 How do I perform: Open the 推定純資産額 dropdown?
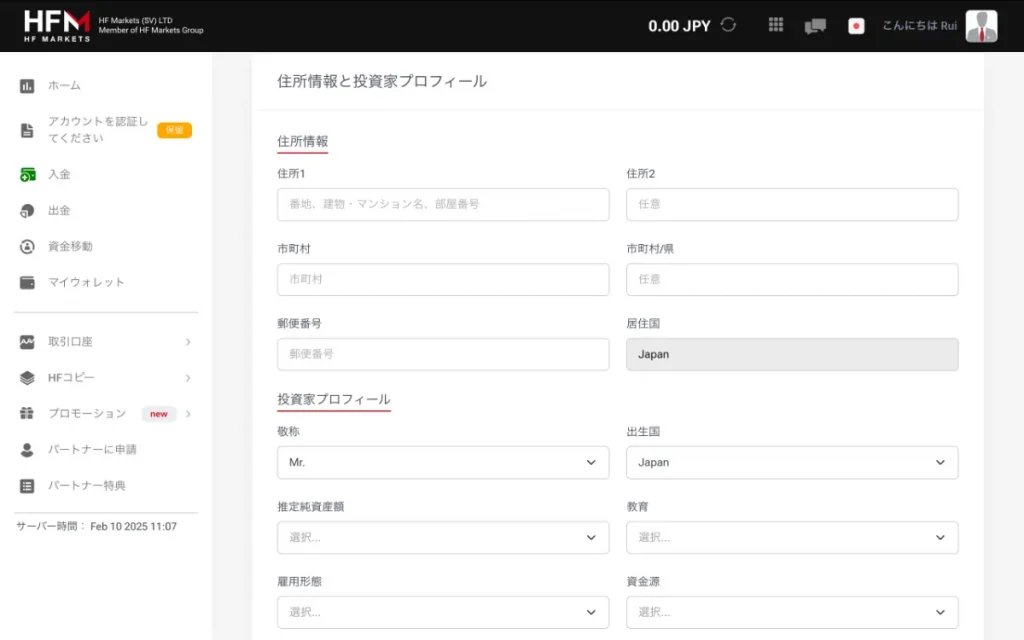tap(443, 537)
